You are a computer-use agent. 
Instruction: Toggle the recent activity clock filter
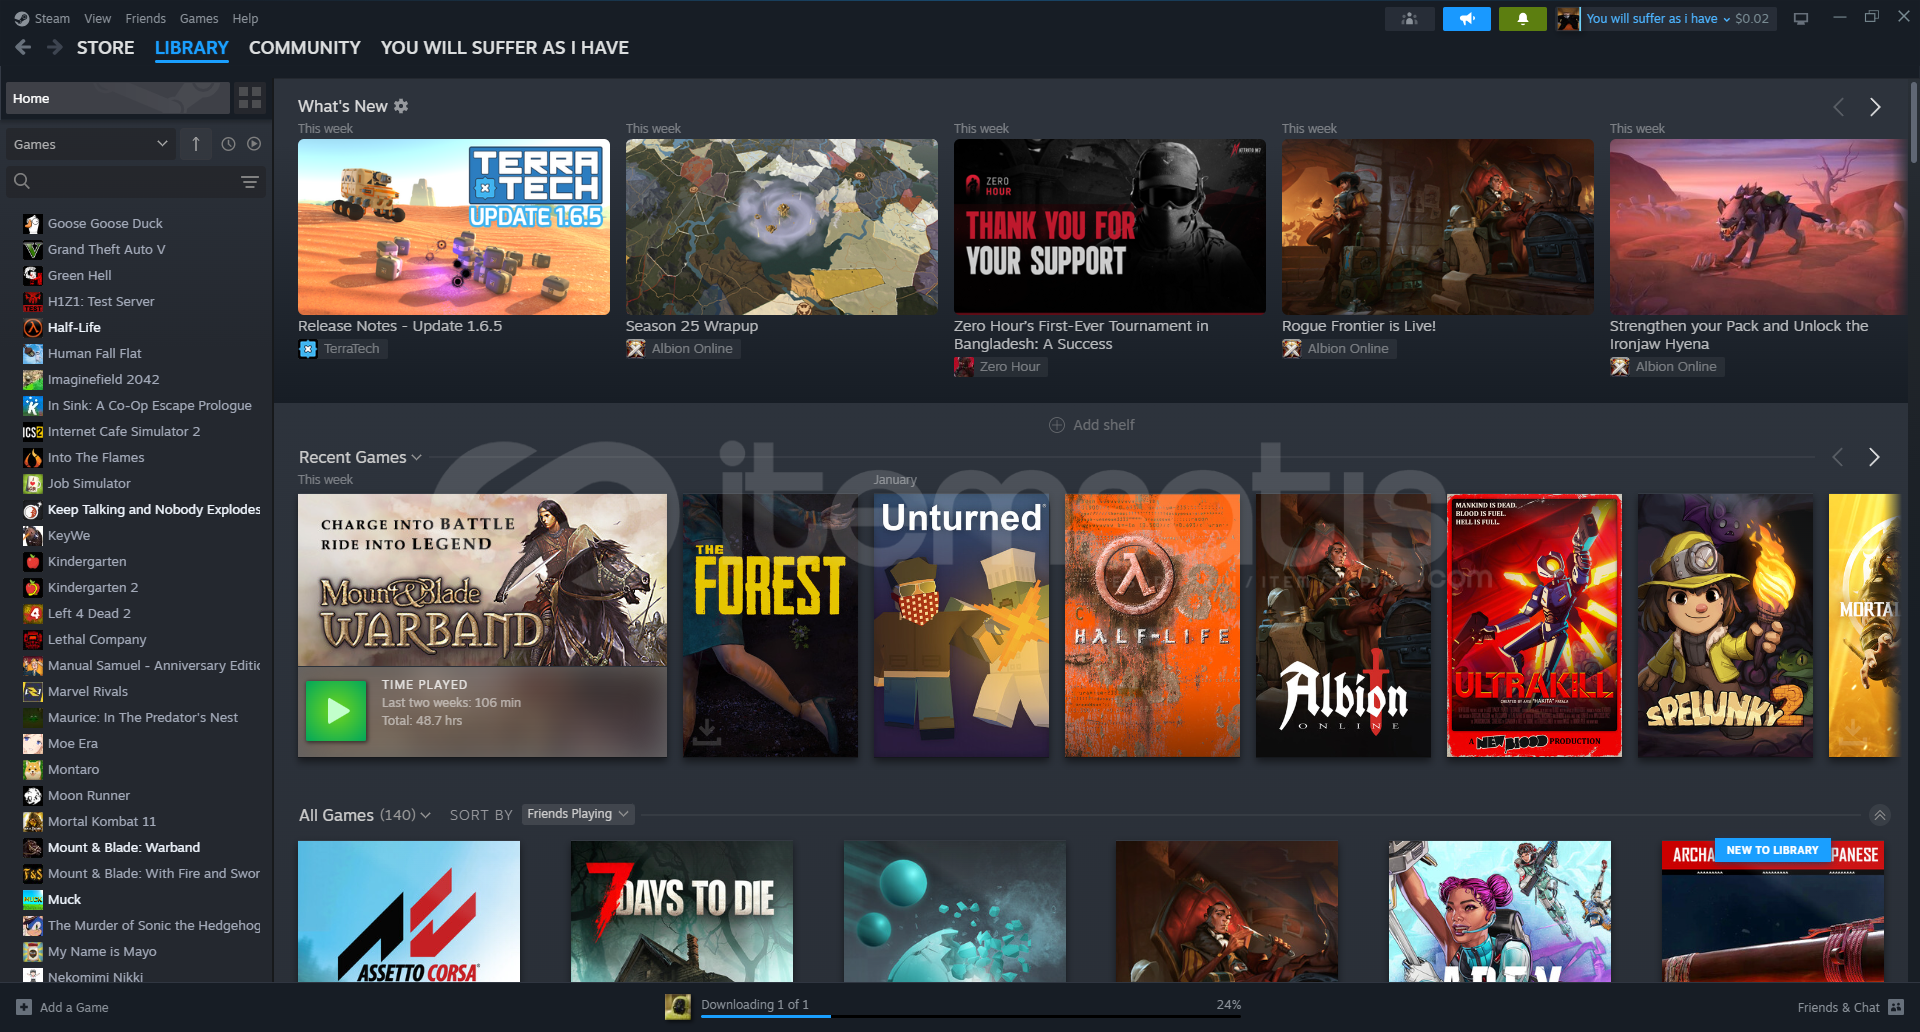point(228,144)
